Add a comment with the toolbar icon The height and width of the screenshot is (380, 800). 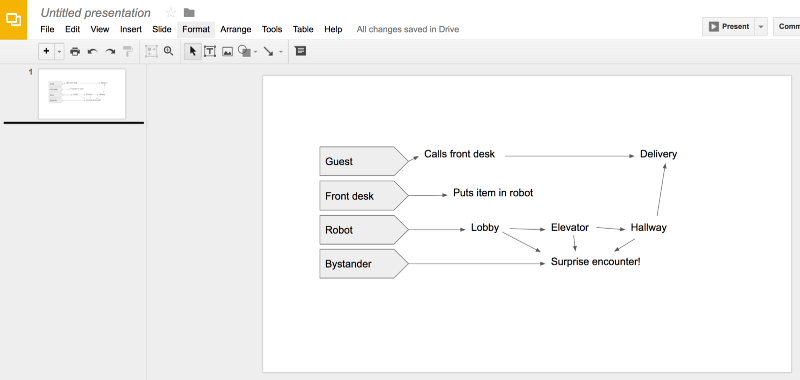(x=301, y=51)
